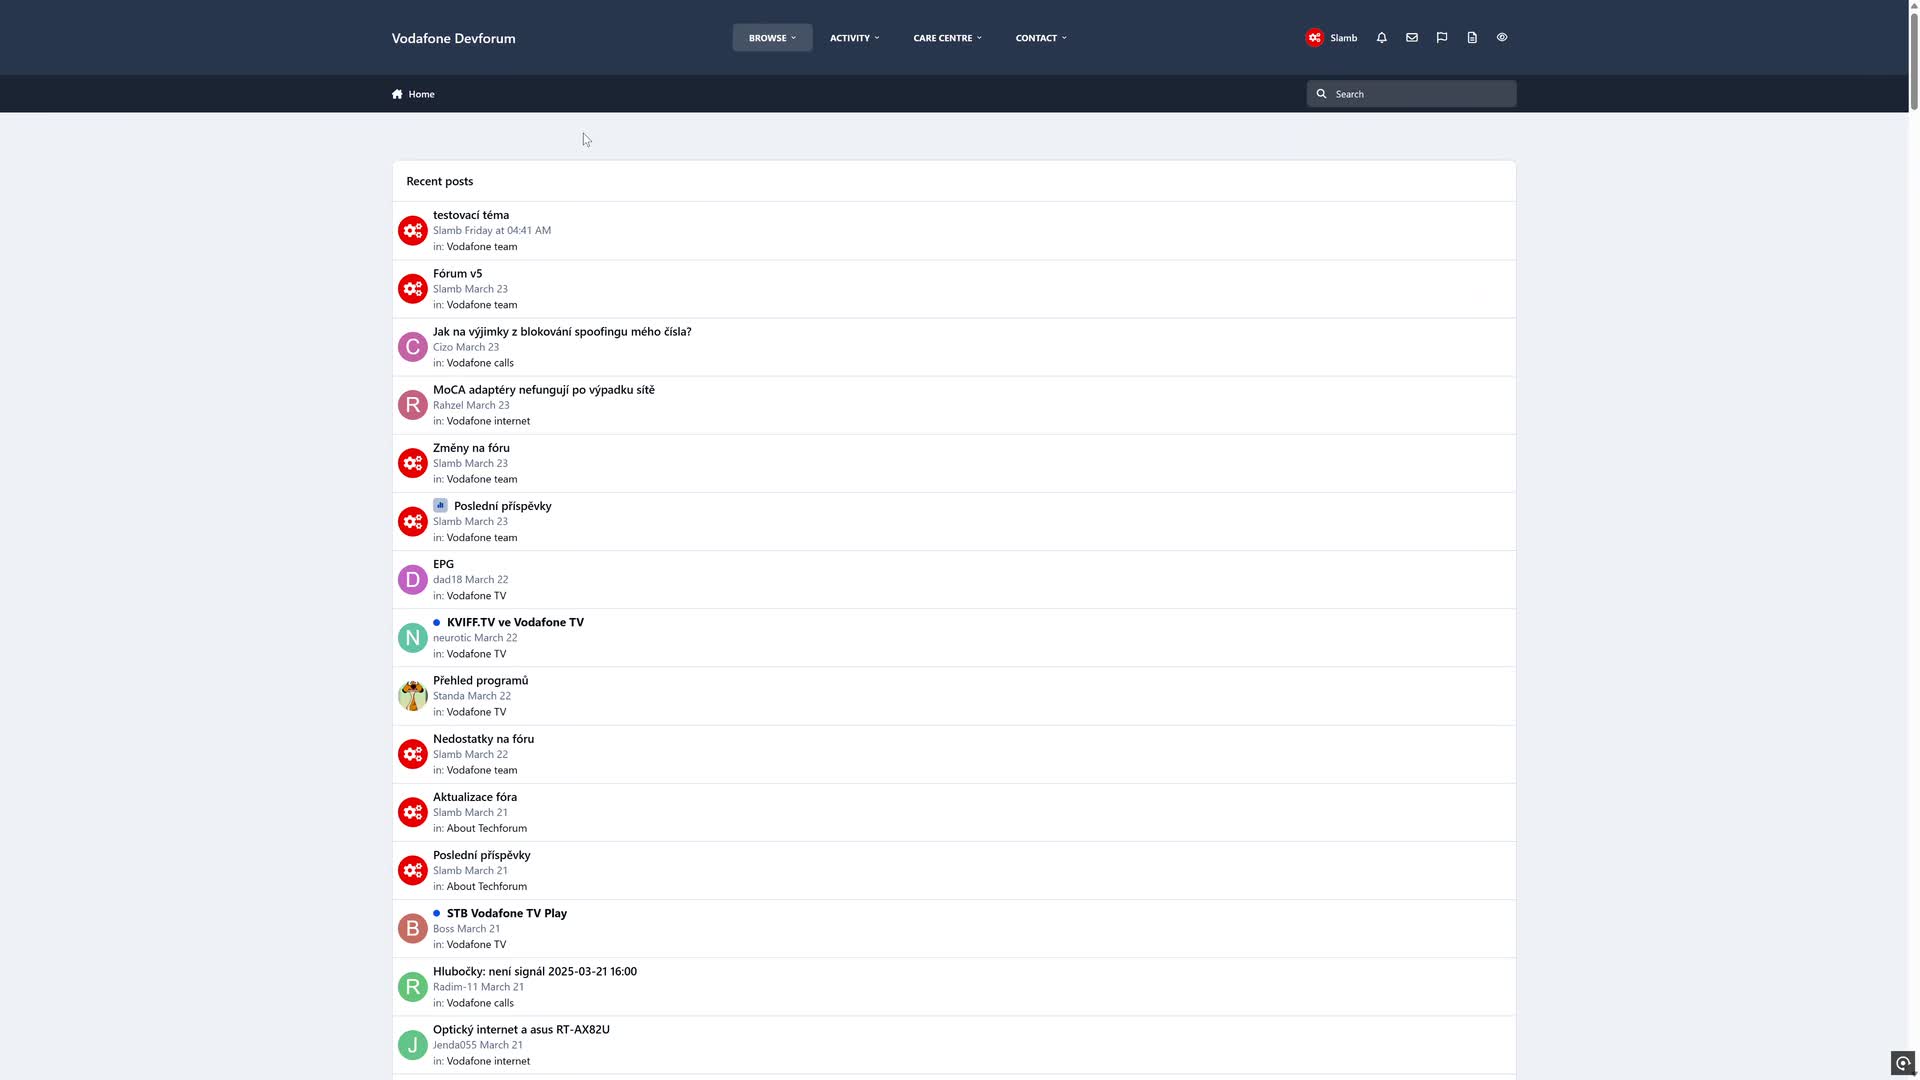Open the spoofing blocking exceptions thread

coord(562,331)
